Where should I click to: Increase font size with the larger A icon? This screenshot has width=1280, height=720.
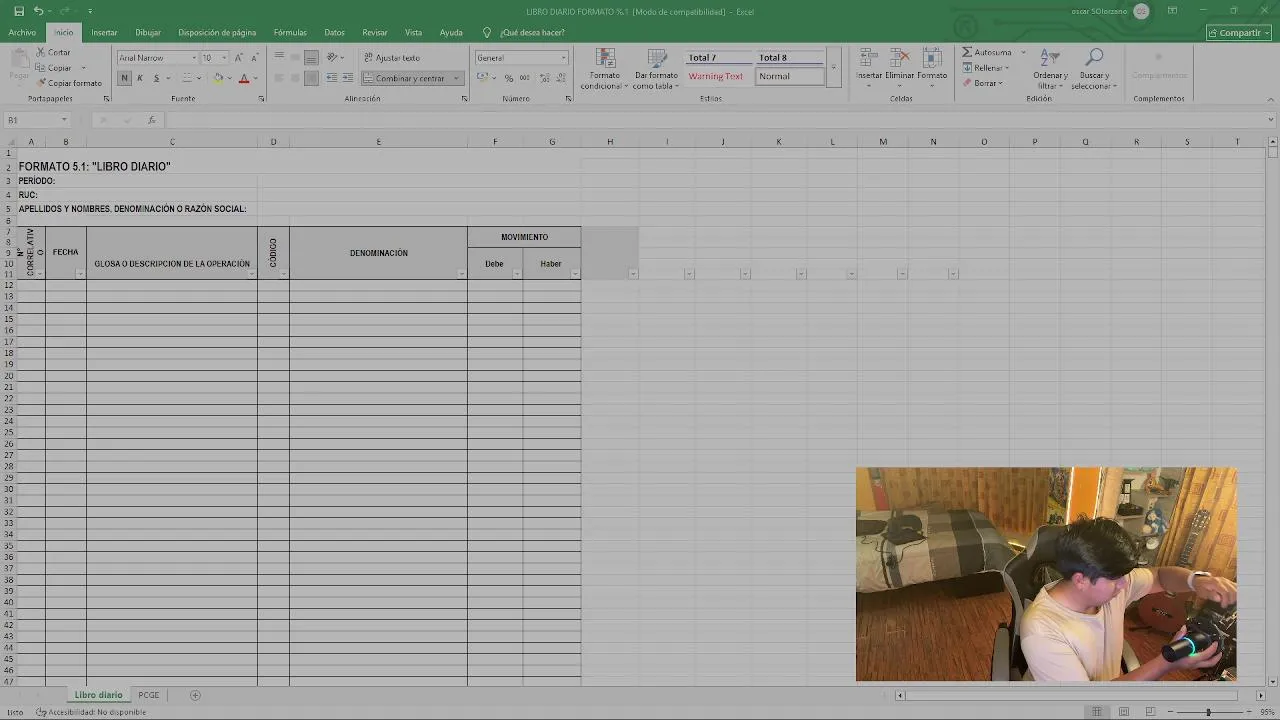coord(238,58)
